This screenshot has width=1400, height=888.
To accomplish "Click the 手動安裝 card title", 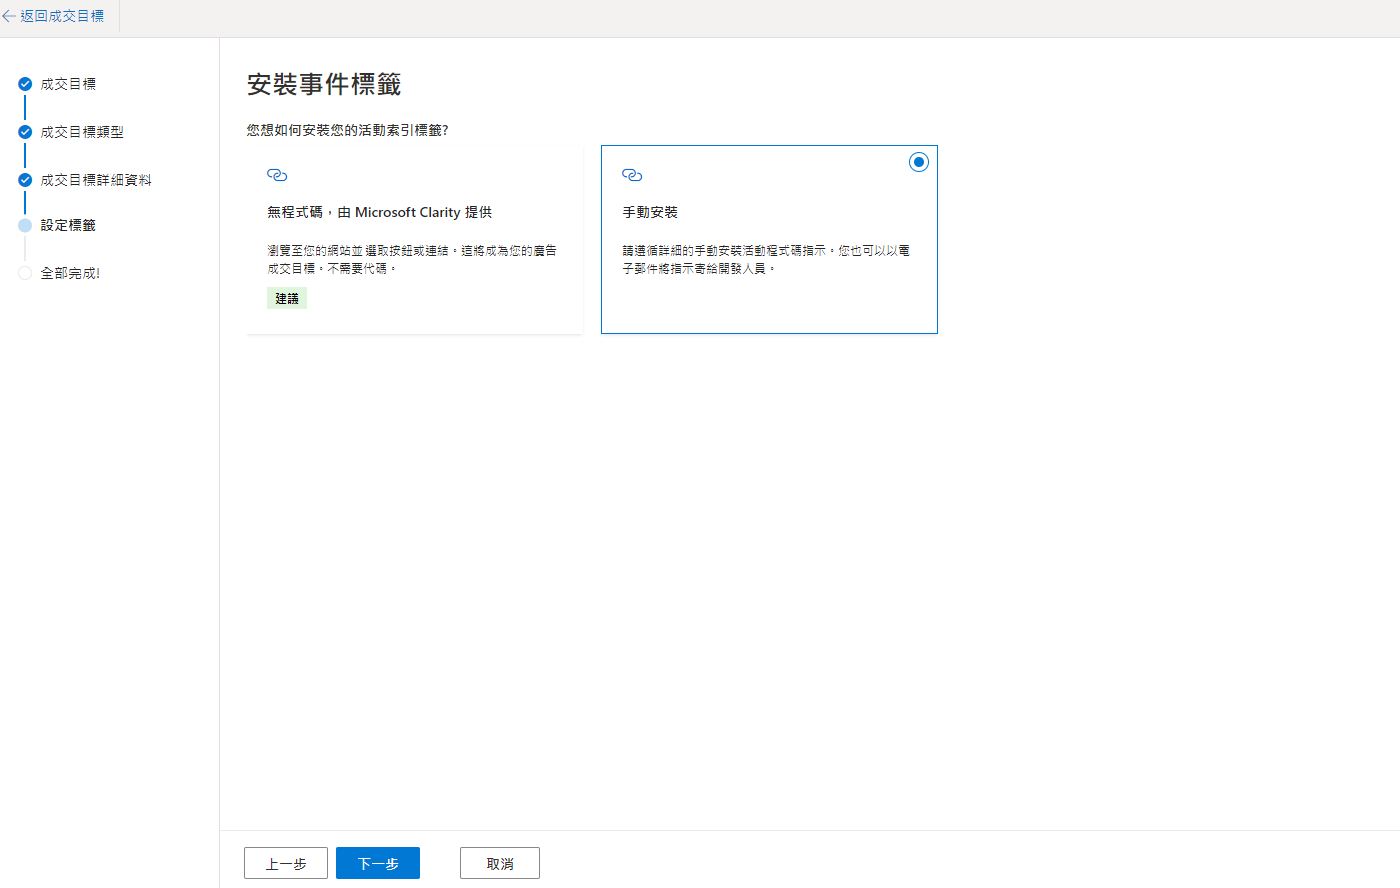I will pyautogui.click(x=650, y=212).
